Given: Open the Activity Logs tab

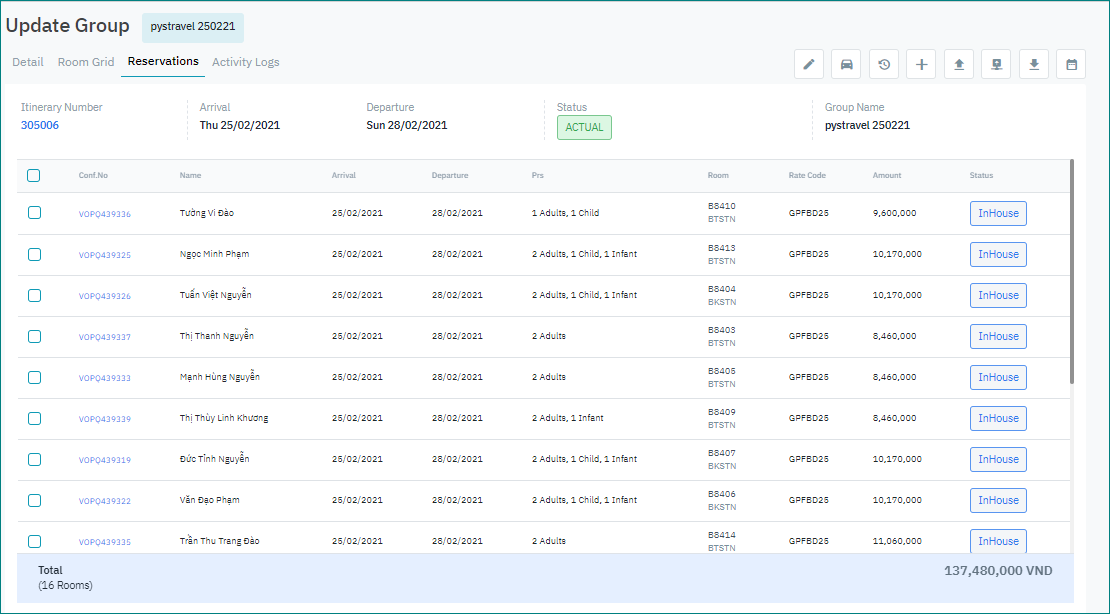Looking at the screenshot, I should click(245, 62).
